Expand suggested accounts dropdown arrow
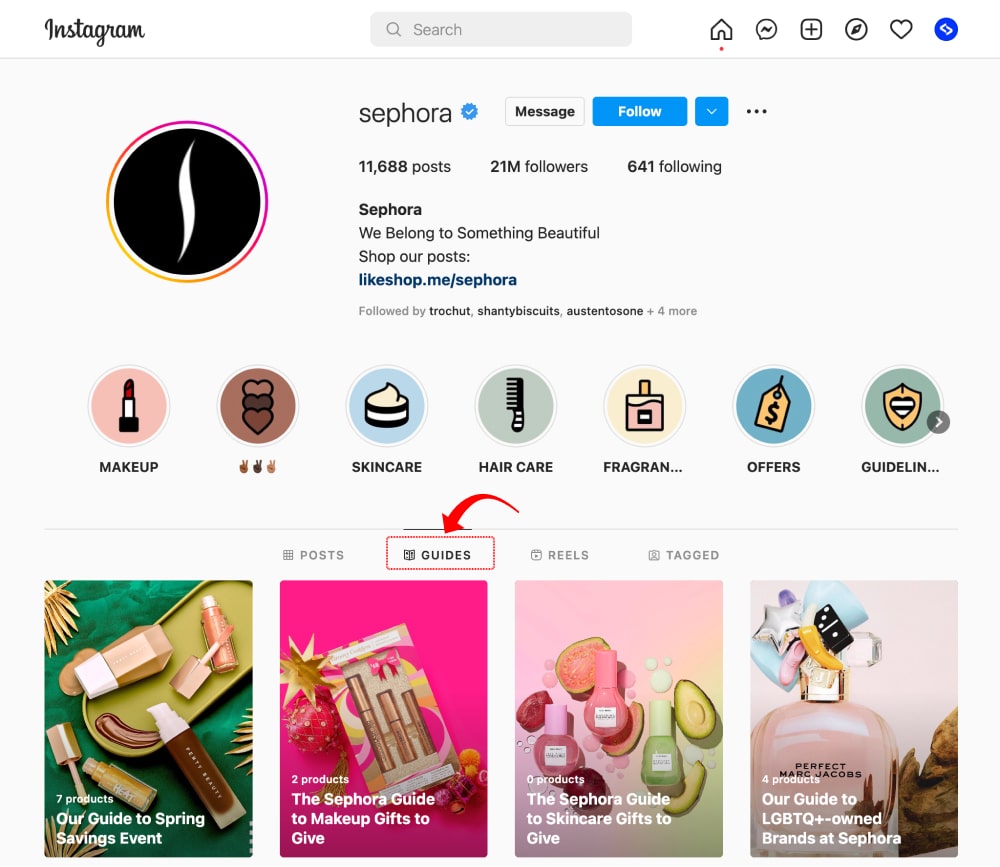This screenshot has height=867, width=1000. 711,112
